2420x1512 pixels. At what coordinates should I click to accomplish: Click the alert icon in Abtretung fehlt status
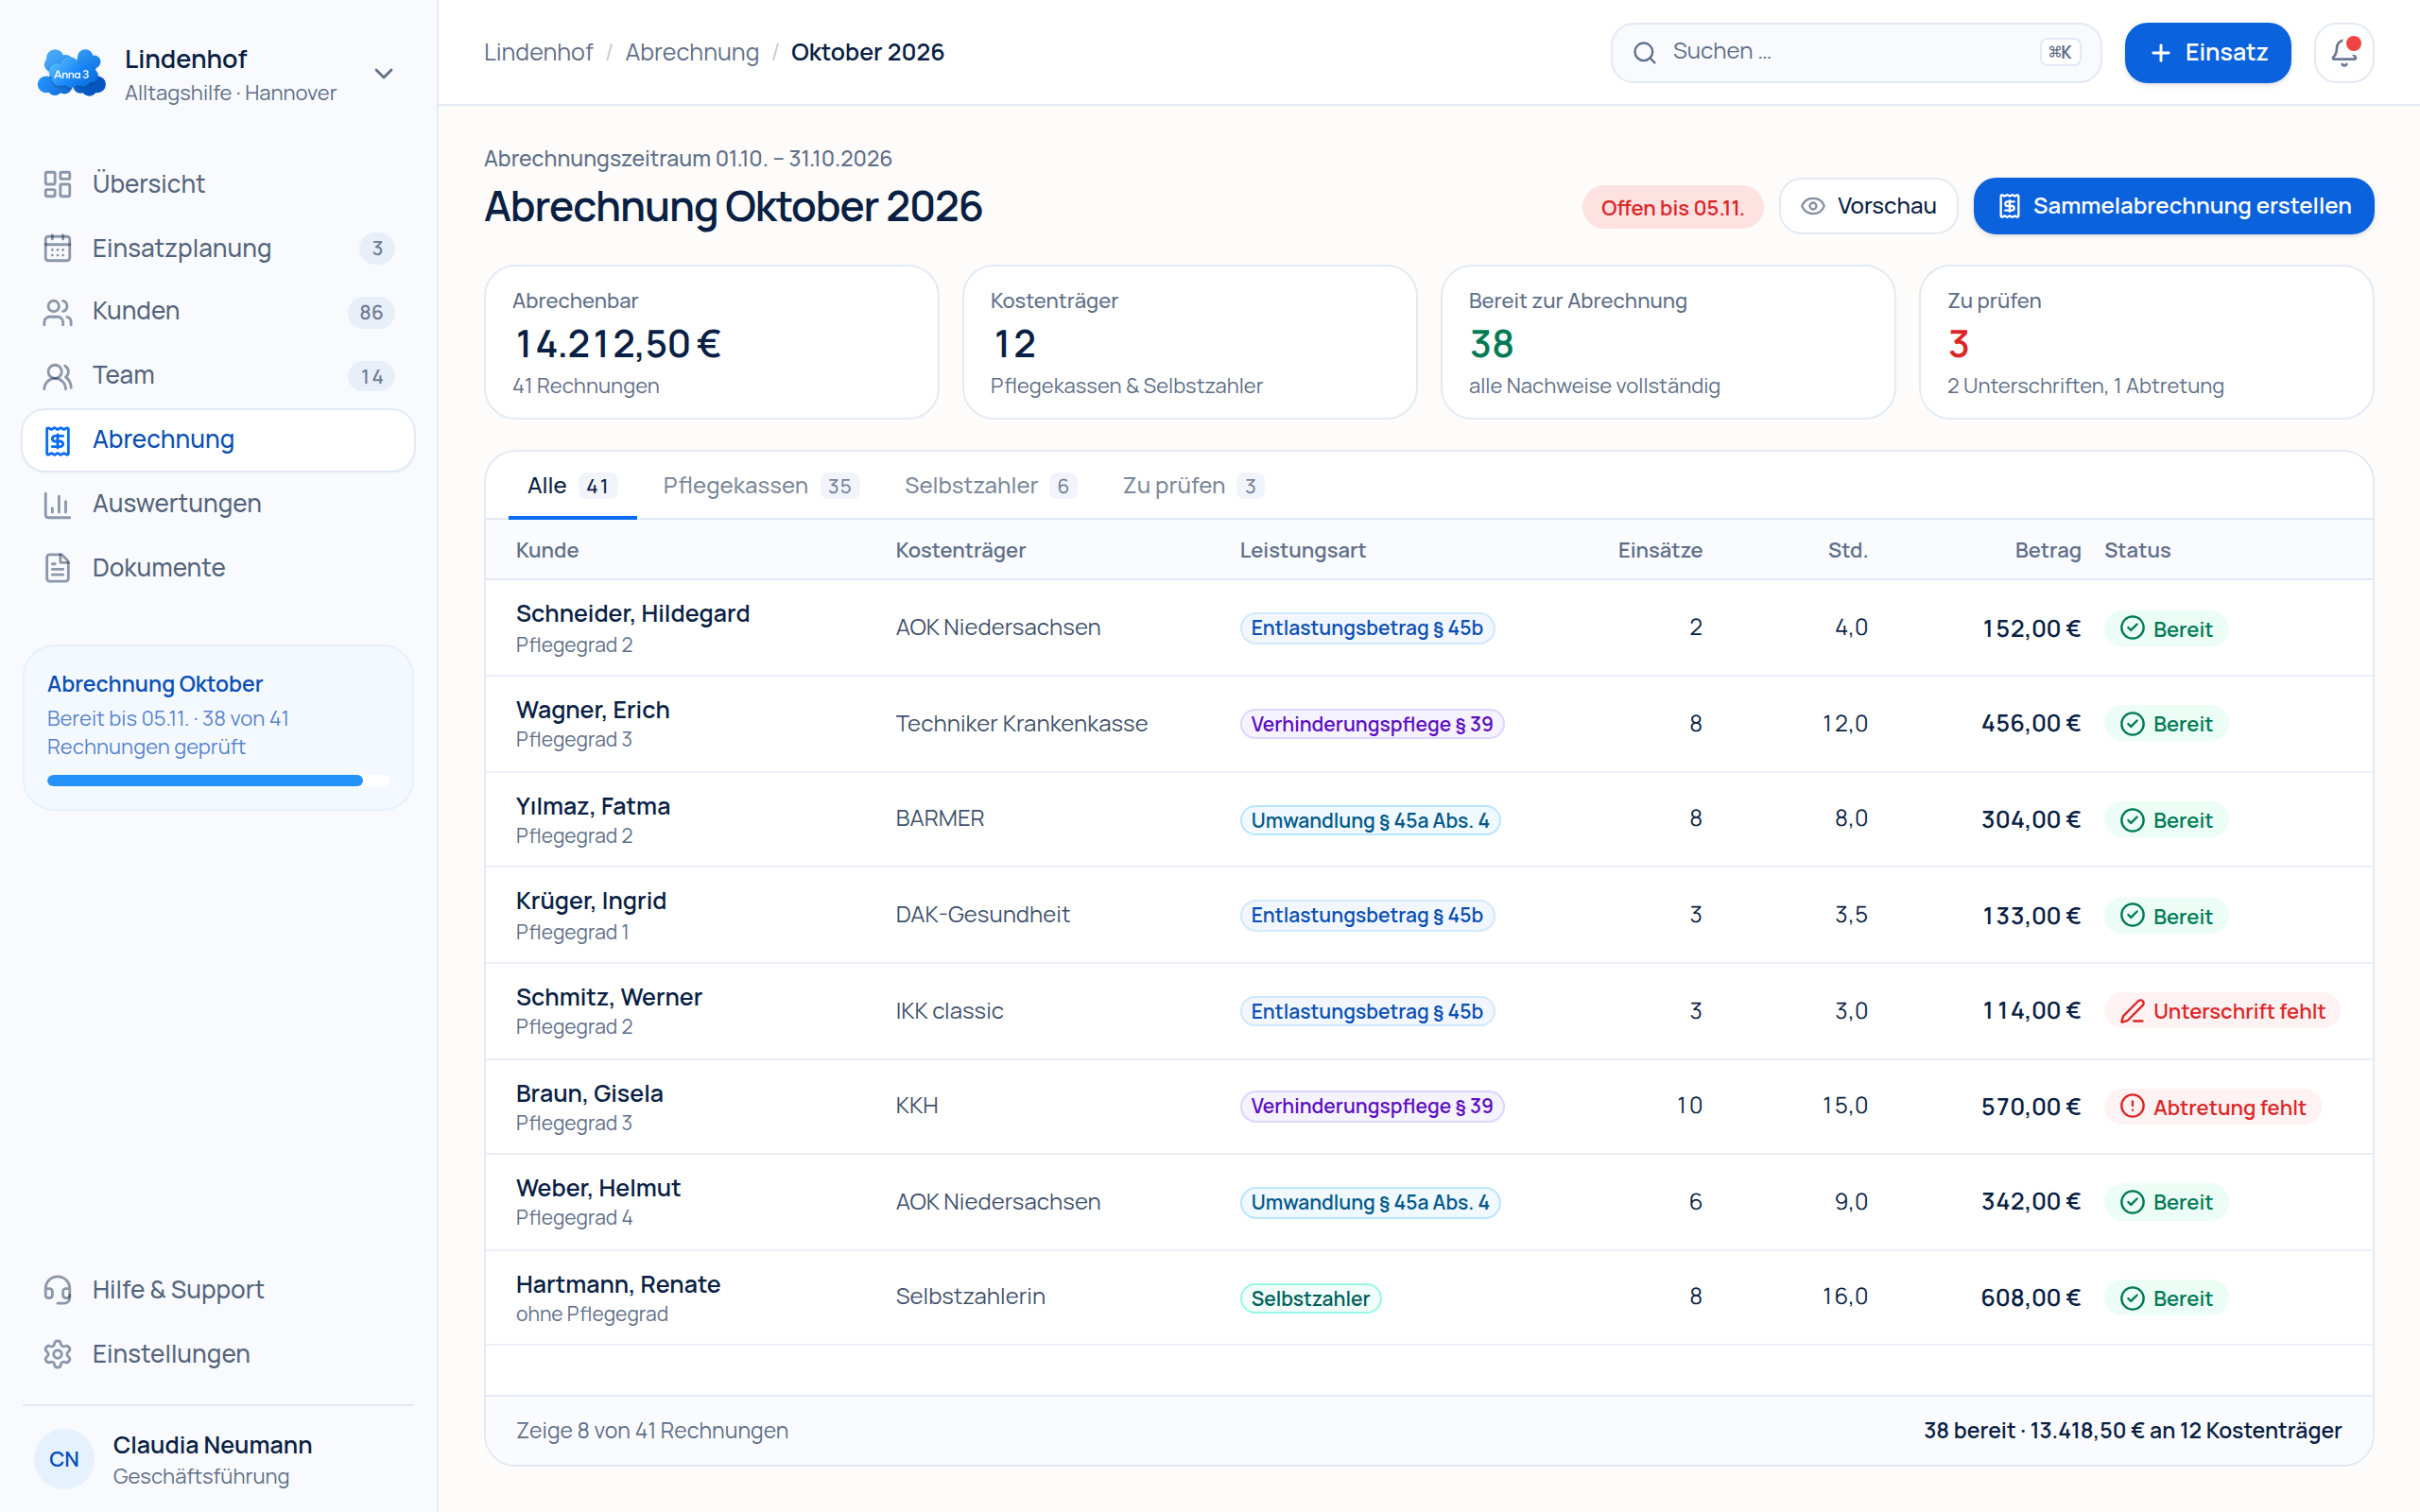coord(2132,1106)
